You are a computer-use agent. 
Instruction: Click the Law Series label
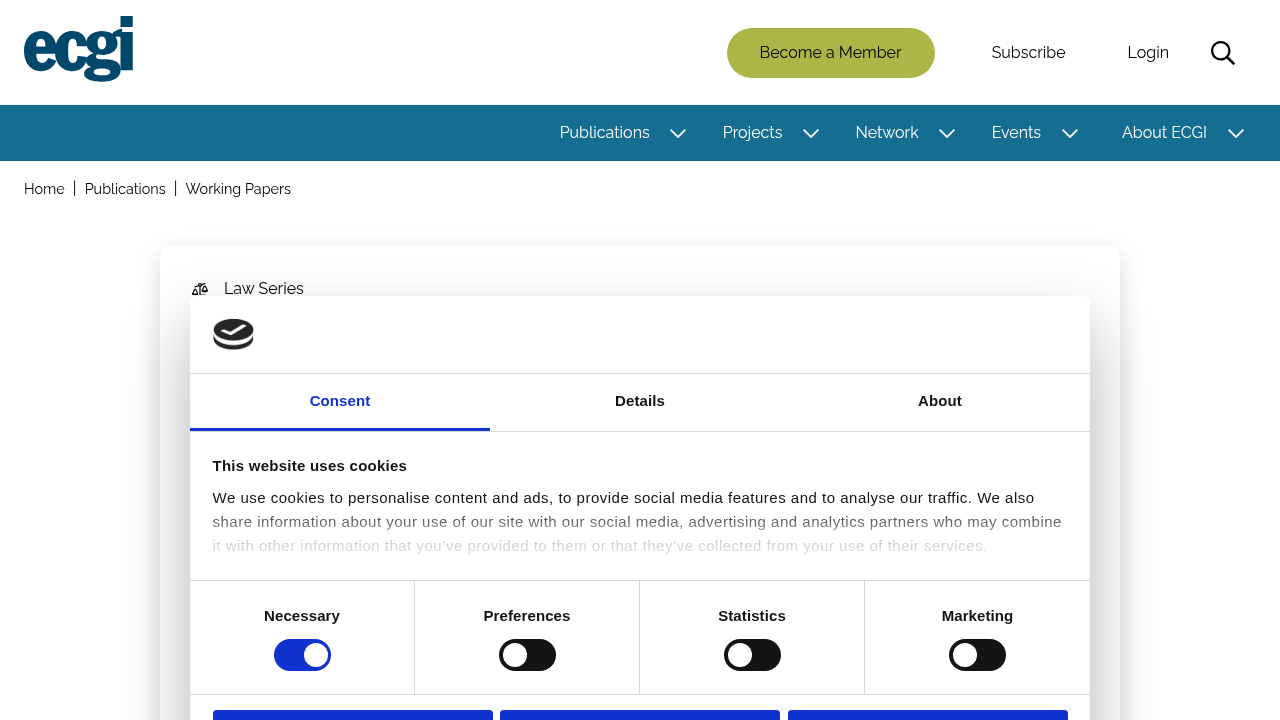264,289
